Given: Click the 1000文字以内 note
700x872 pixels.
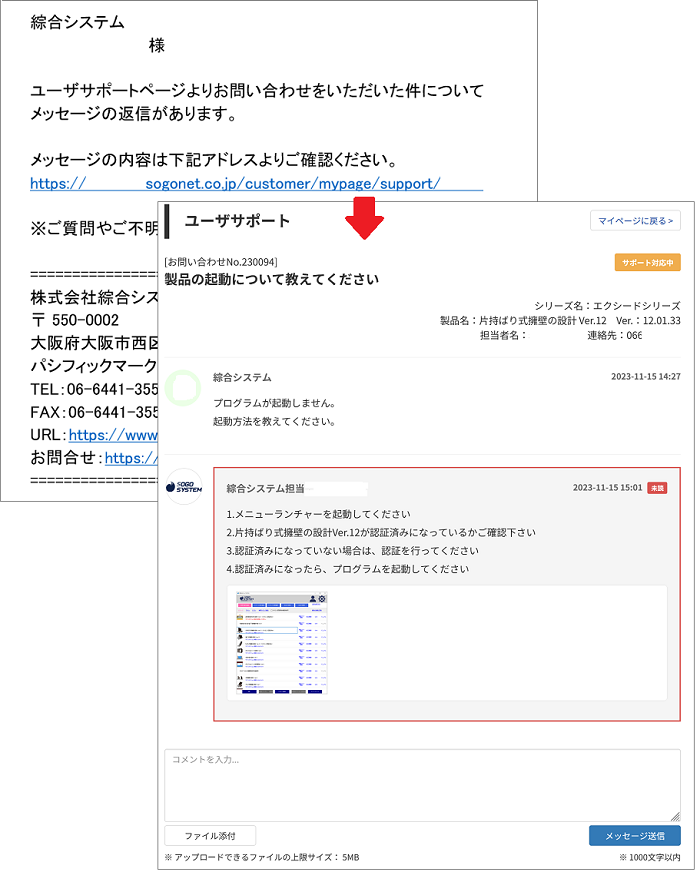Looking at the screenshot, I should (649, 858).
